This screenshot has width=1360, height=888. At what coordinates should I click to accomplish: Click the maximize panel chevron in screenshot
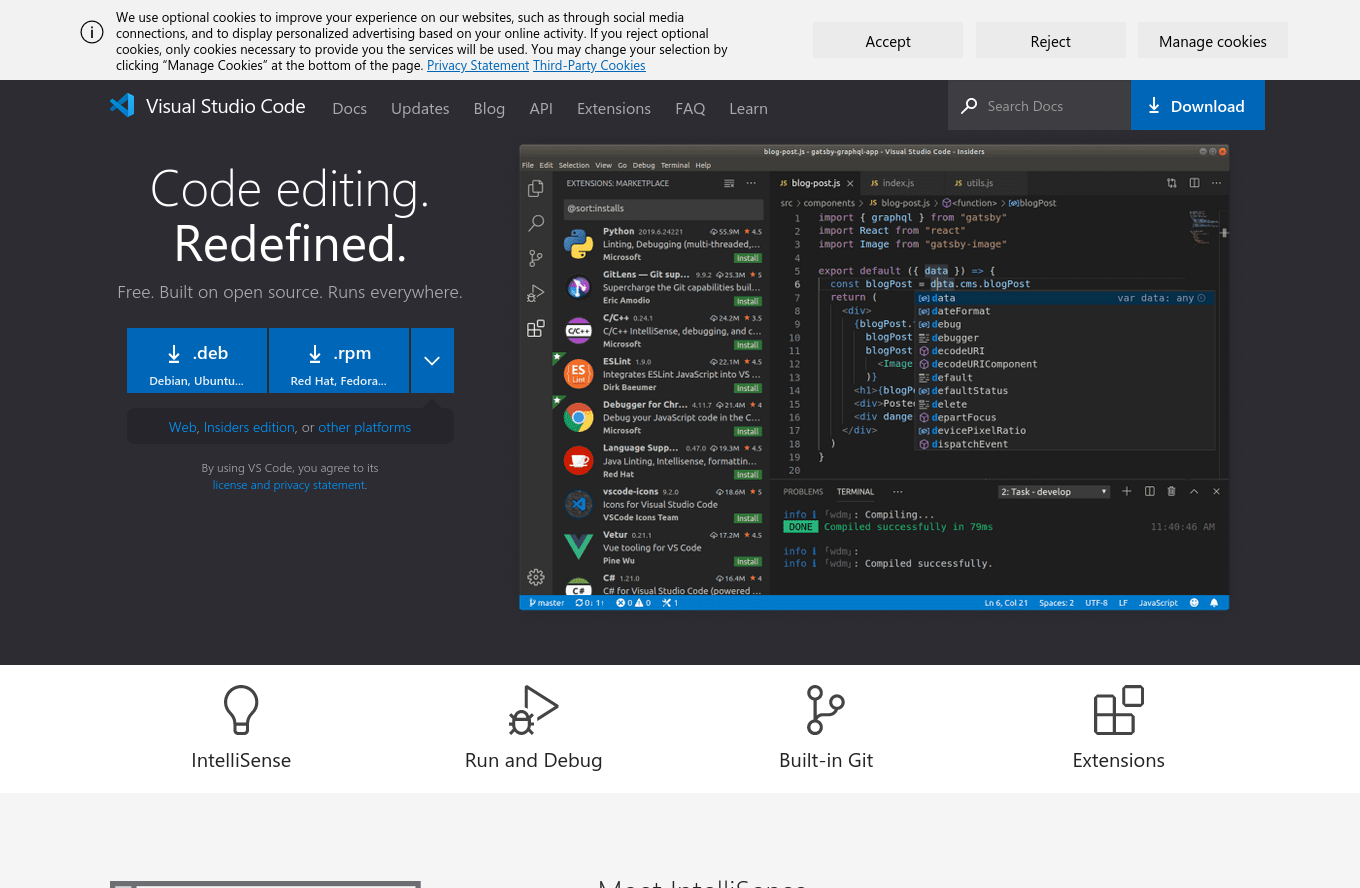(x=1194, y=491)
